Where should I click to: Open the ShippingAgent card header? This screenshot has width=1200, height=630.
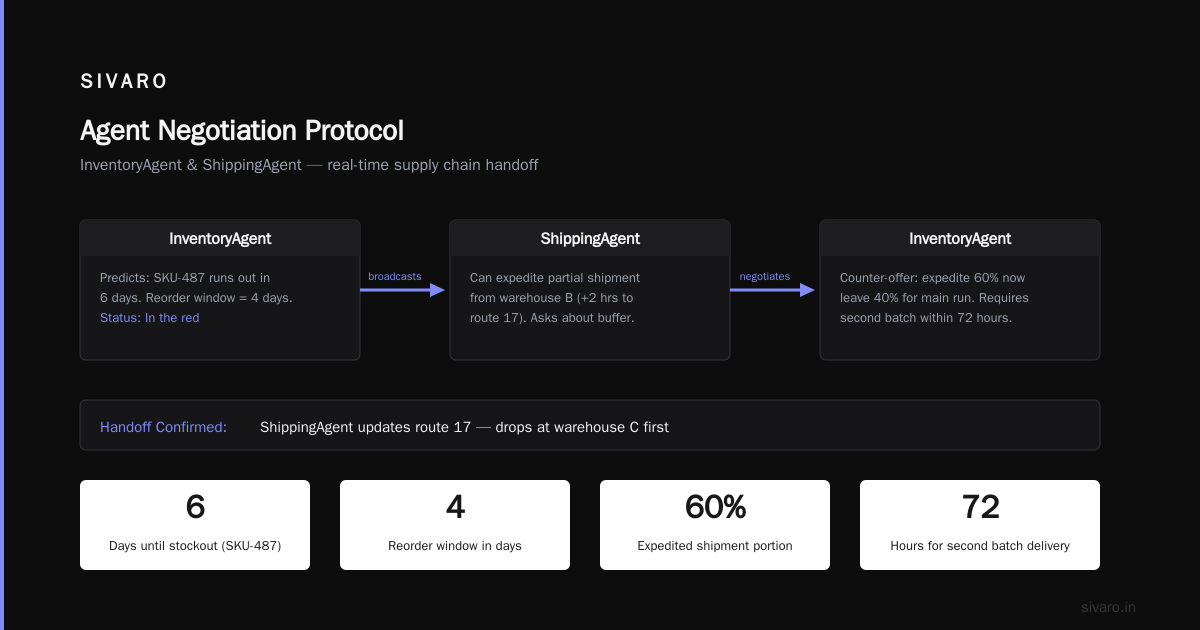[x=590, y=239]
